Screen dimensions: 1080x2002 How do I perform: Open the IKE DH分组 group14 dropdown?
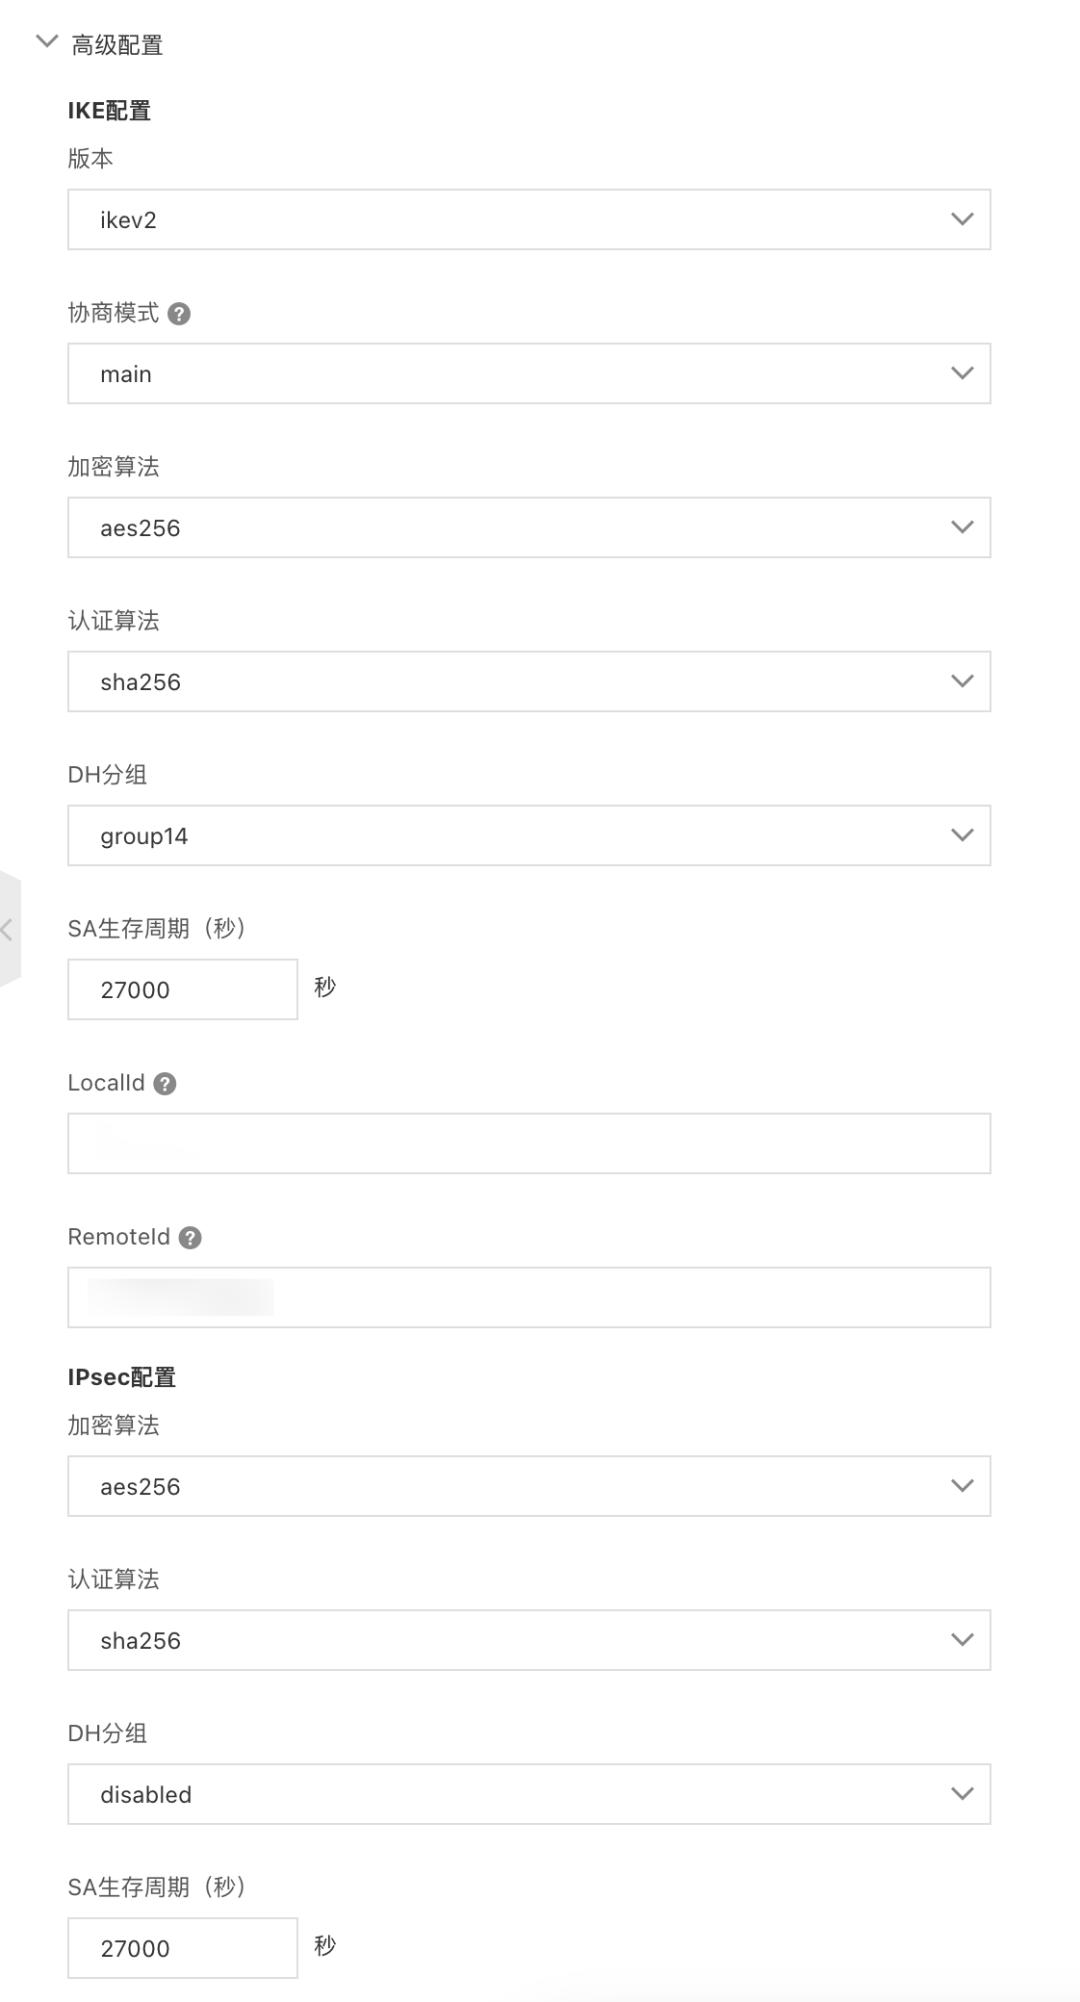point(528,835)
